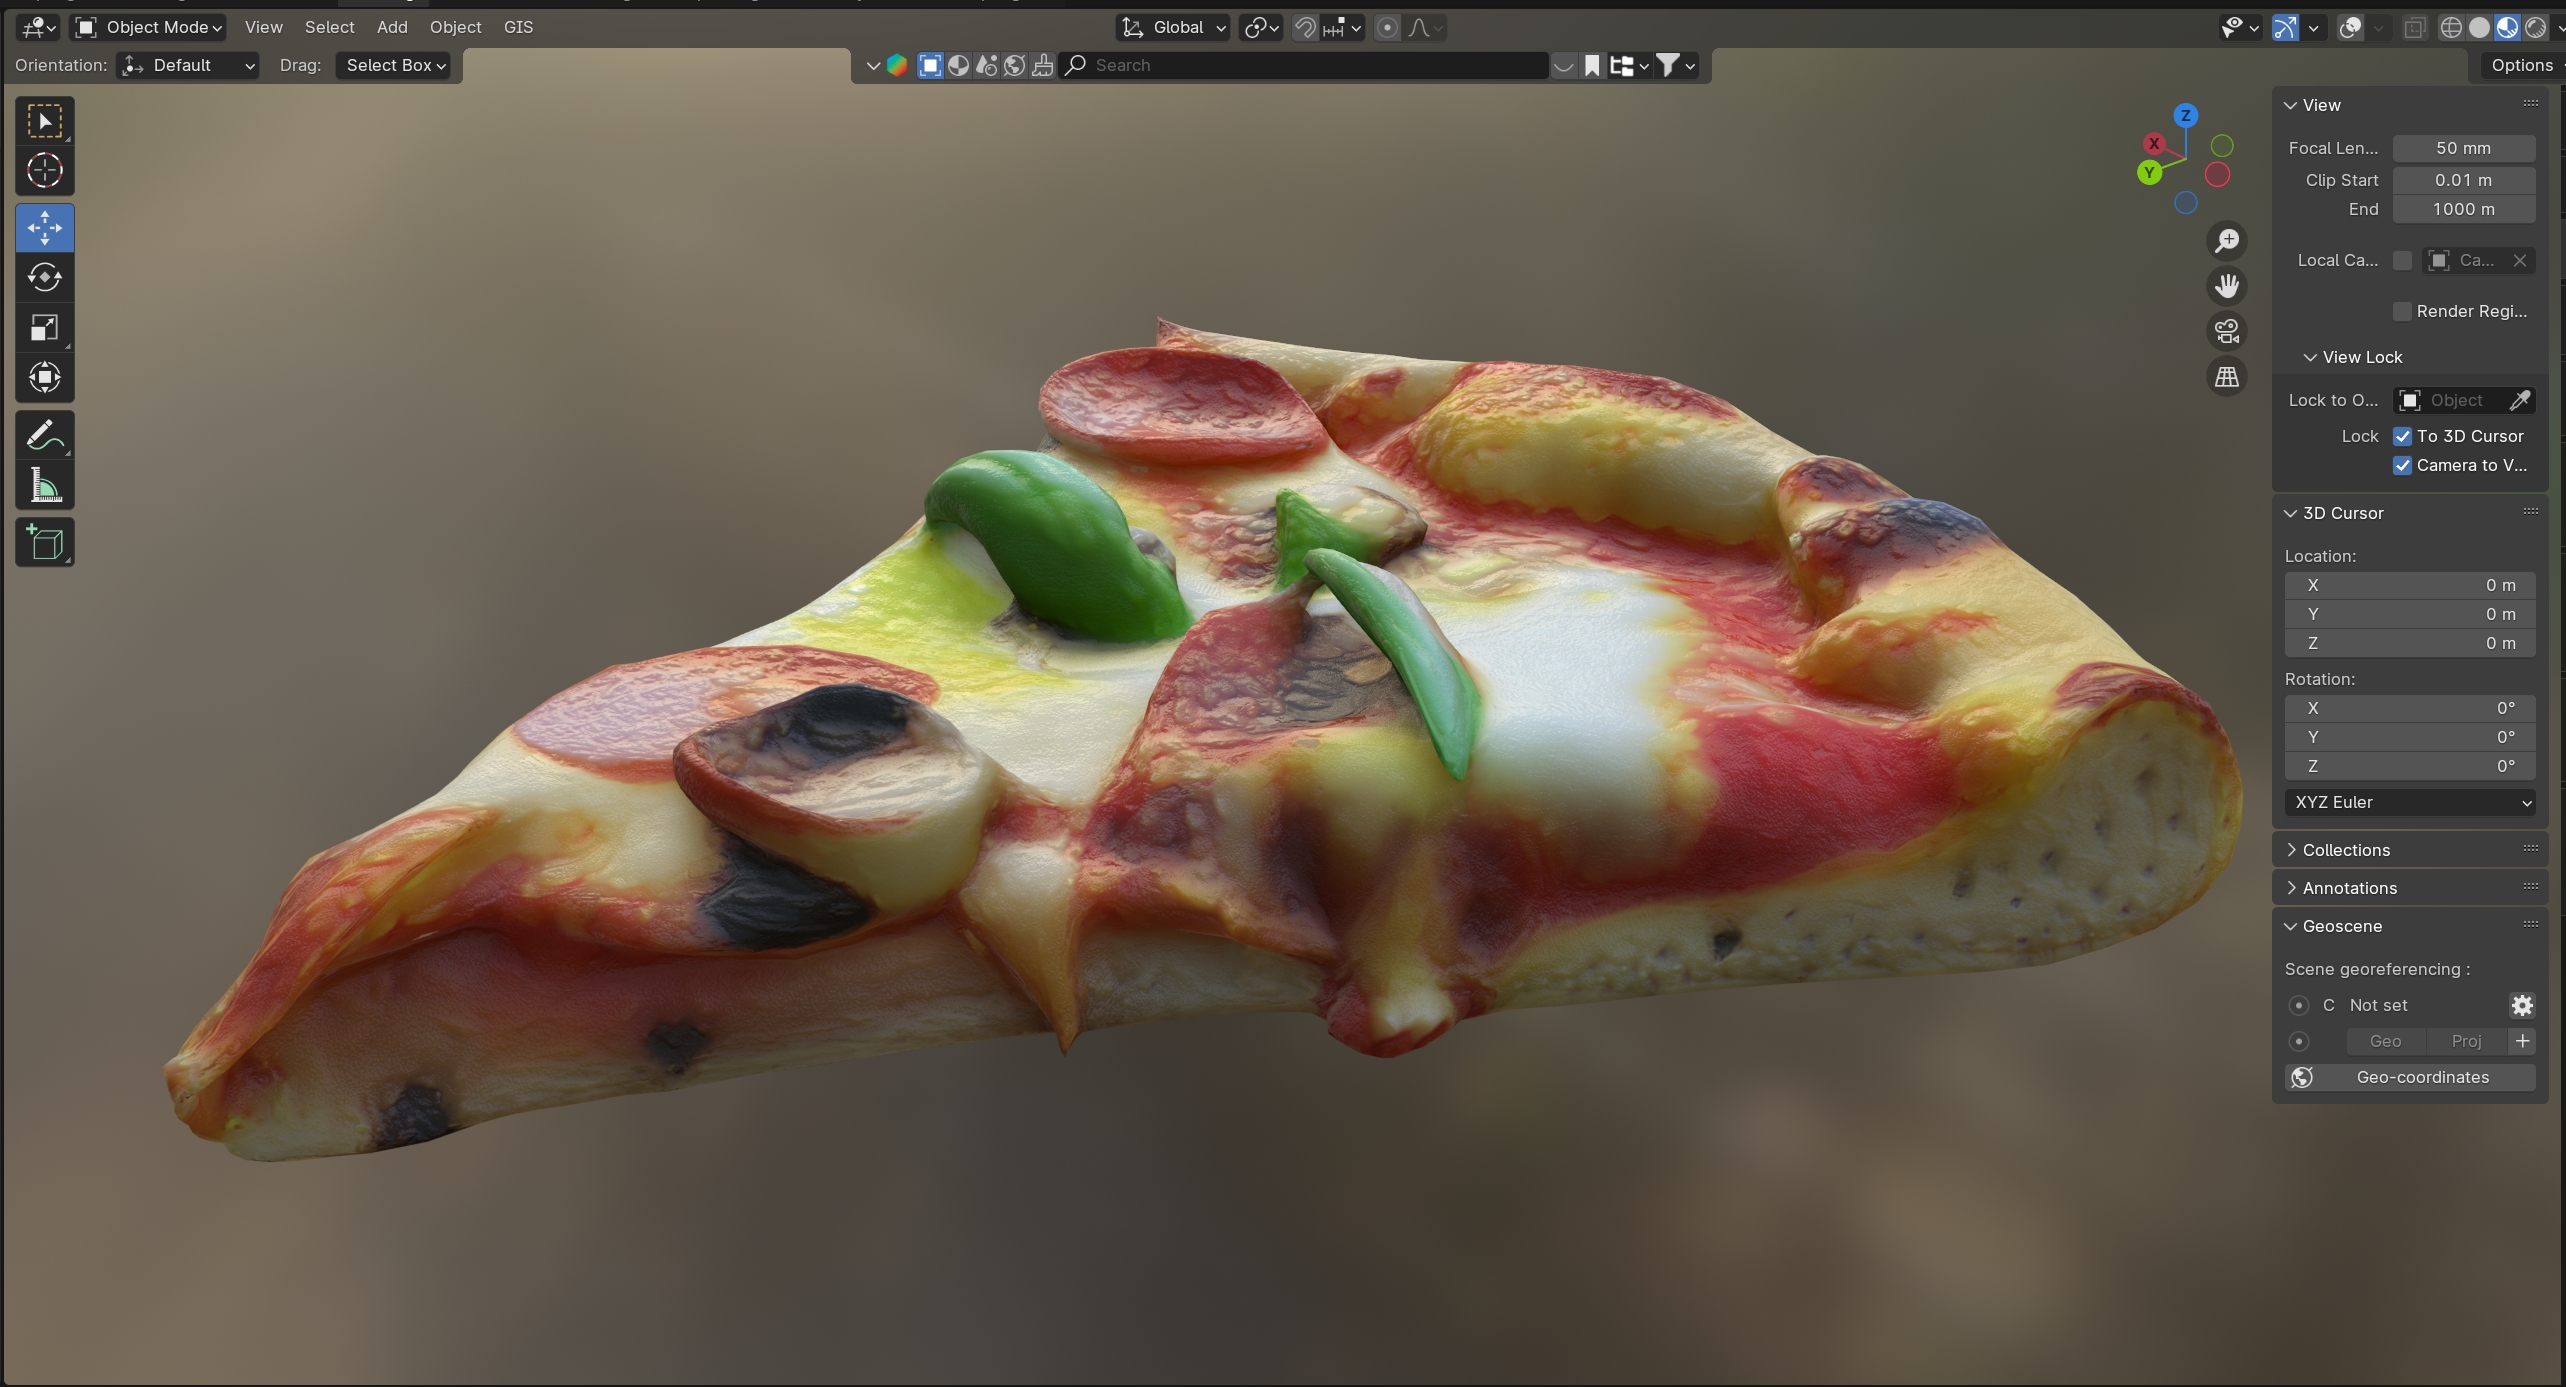Image resolution: width=2566 pixels, height=1387 pixels.
Task: Switch perspective/orthographic grid icon
Action: tap(2226, 377)
